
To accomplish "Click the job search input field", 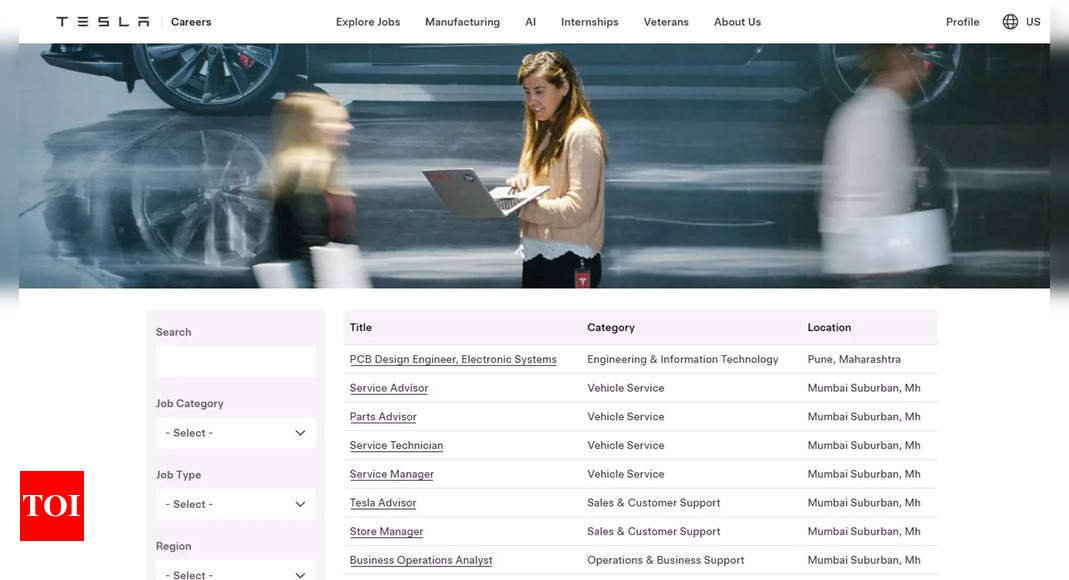I will 236,361.
